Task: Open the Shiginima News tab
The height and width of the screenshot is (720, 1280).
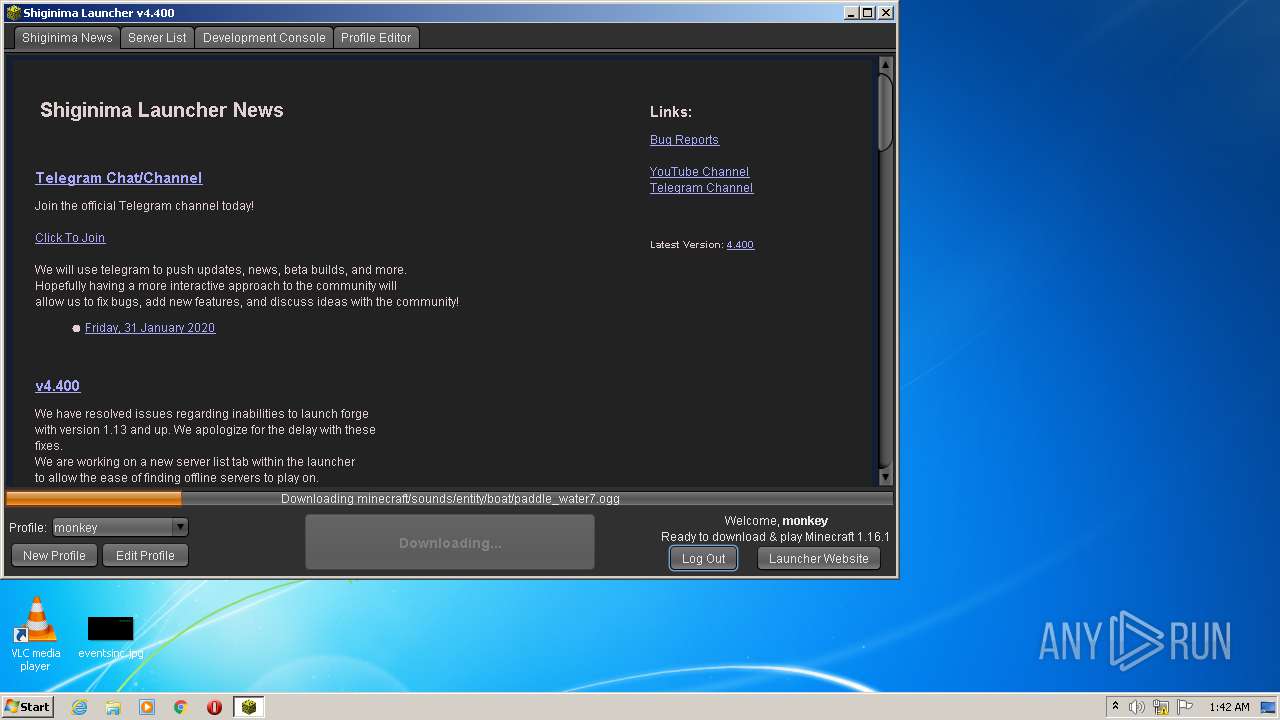Action: (67, 38)
